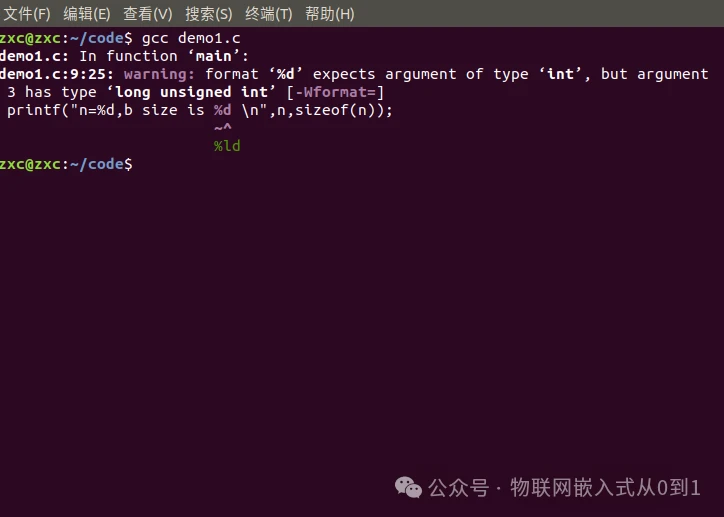Open the 文件(F) menu
Viewport: 724px width, 517px height.
tap(27, 14)
